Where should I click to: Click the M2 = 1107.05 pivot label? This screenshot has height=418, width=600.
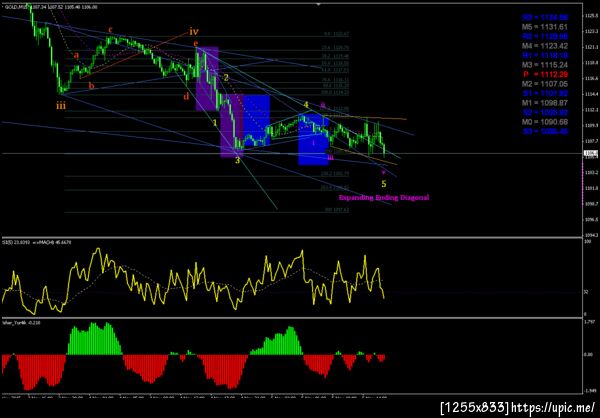[x=545, y=84]
